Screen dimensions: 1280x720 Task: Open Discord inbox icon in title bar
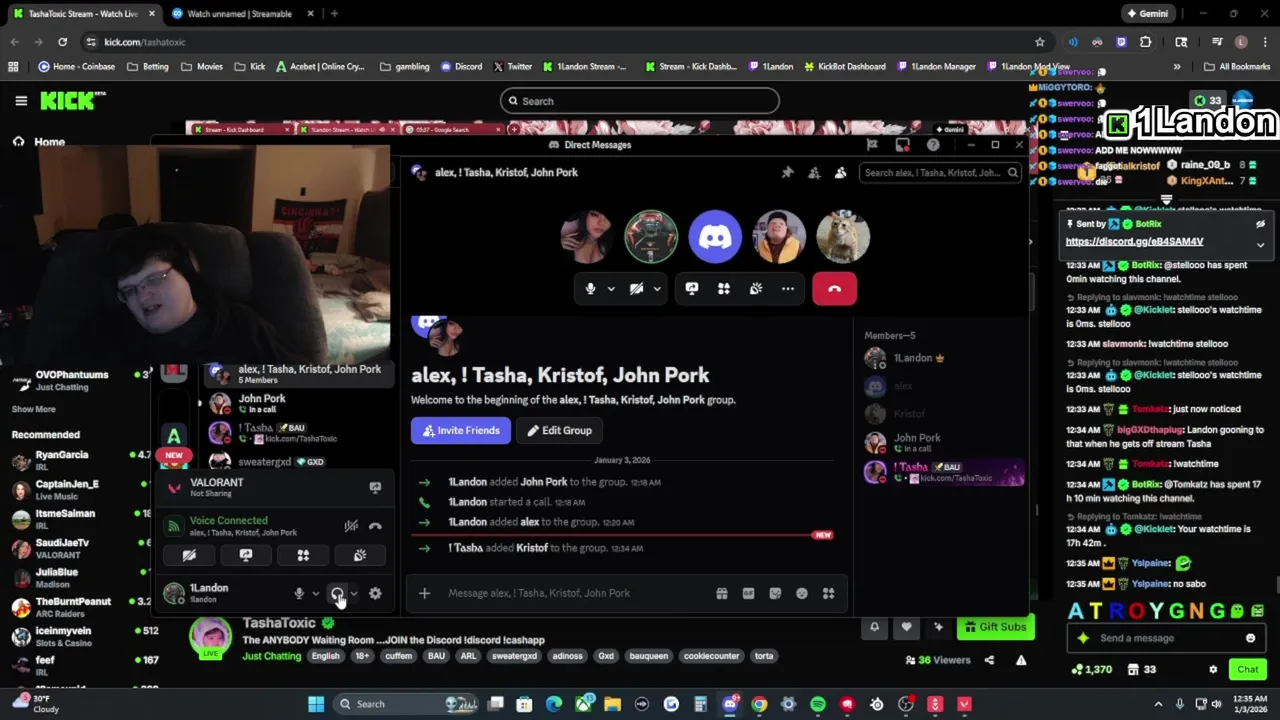(x=903, y=145)
